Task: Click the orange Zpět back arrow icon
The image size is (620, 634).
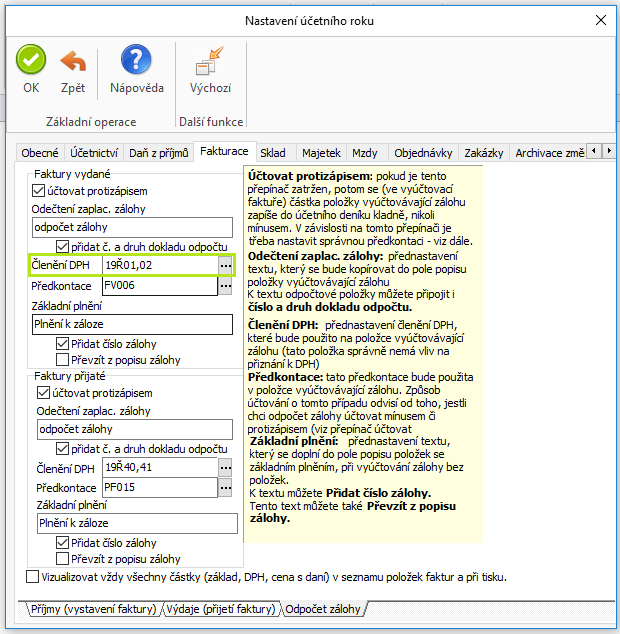Action: (x=73, y=61)
